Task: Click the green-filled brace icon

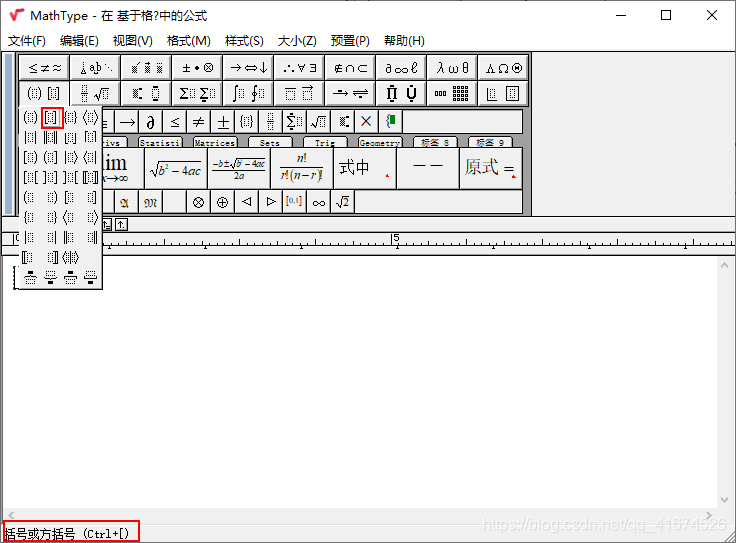Action: click(x=391, y=122)
